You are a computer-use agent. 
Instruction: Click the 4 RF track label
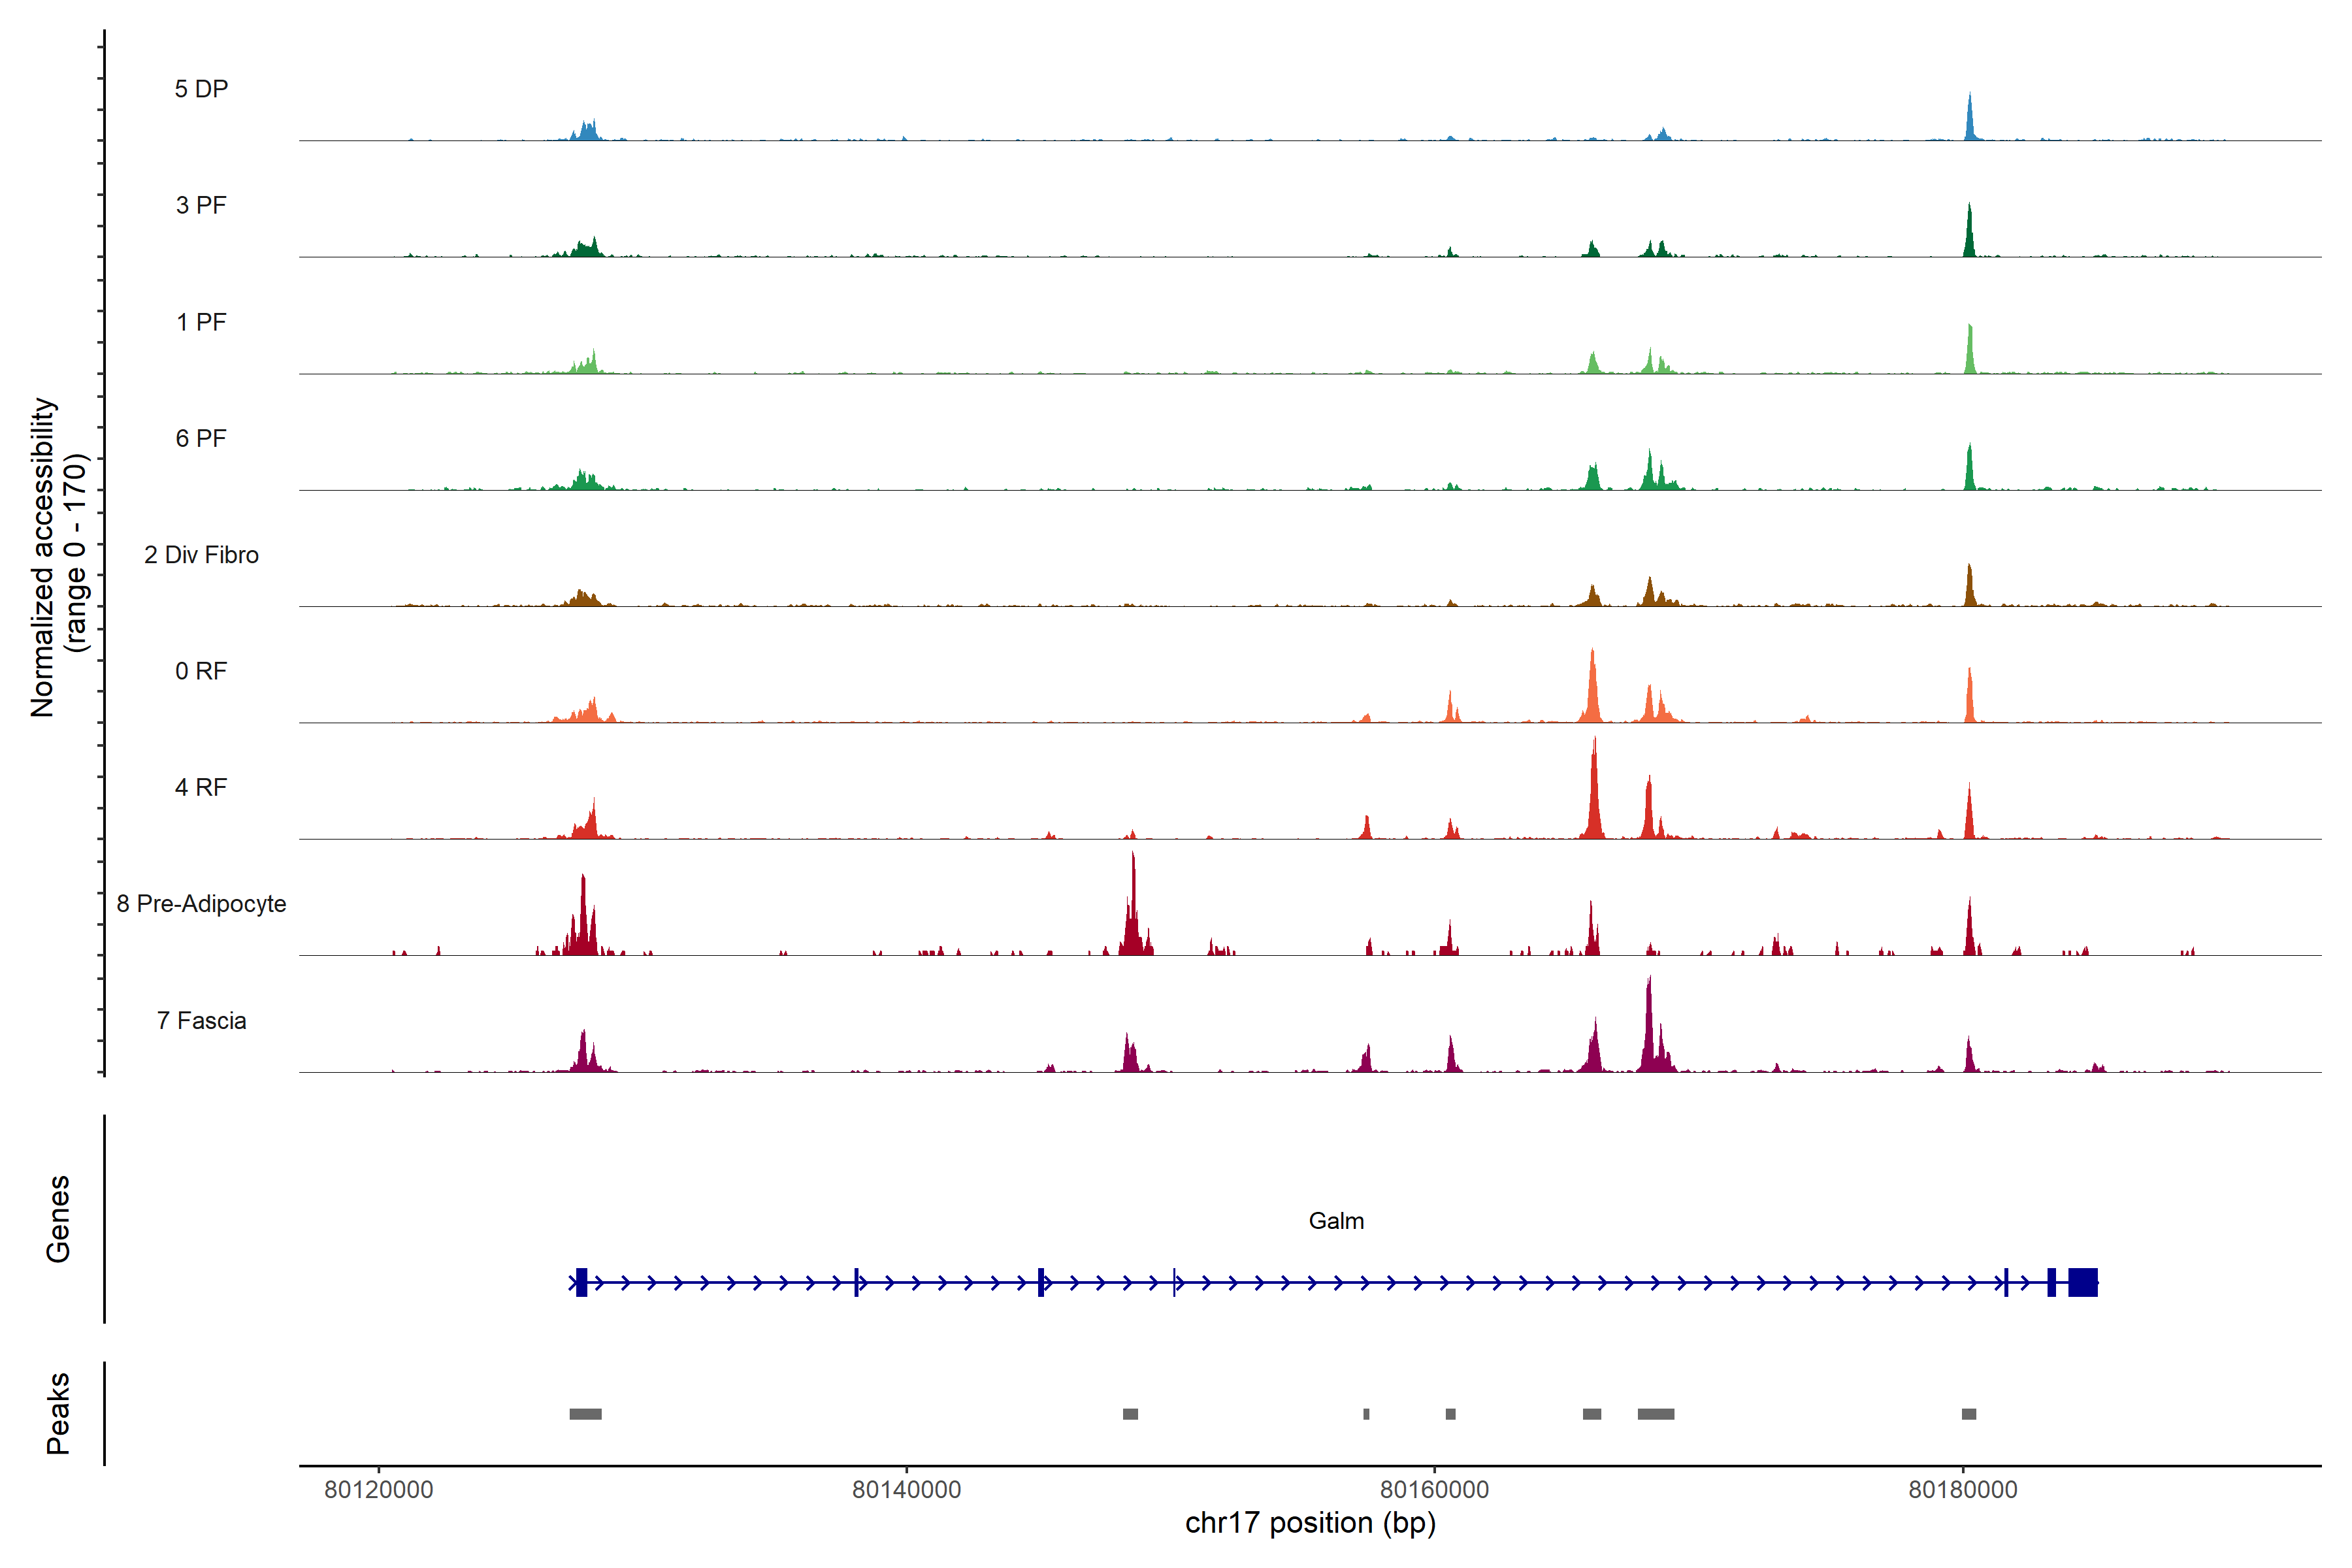pos(201,787)
